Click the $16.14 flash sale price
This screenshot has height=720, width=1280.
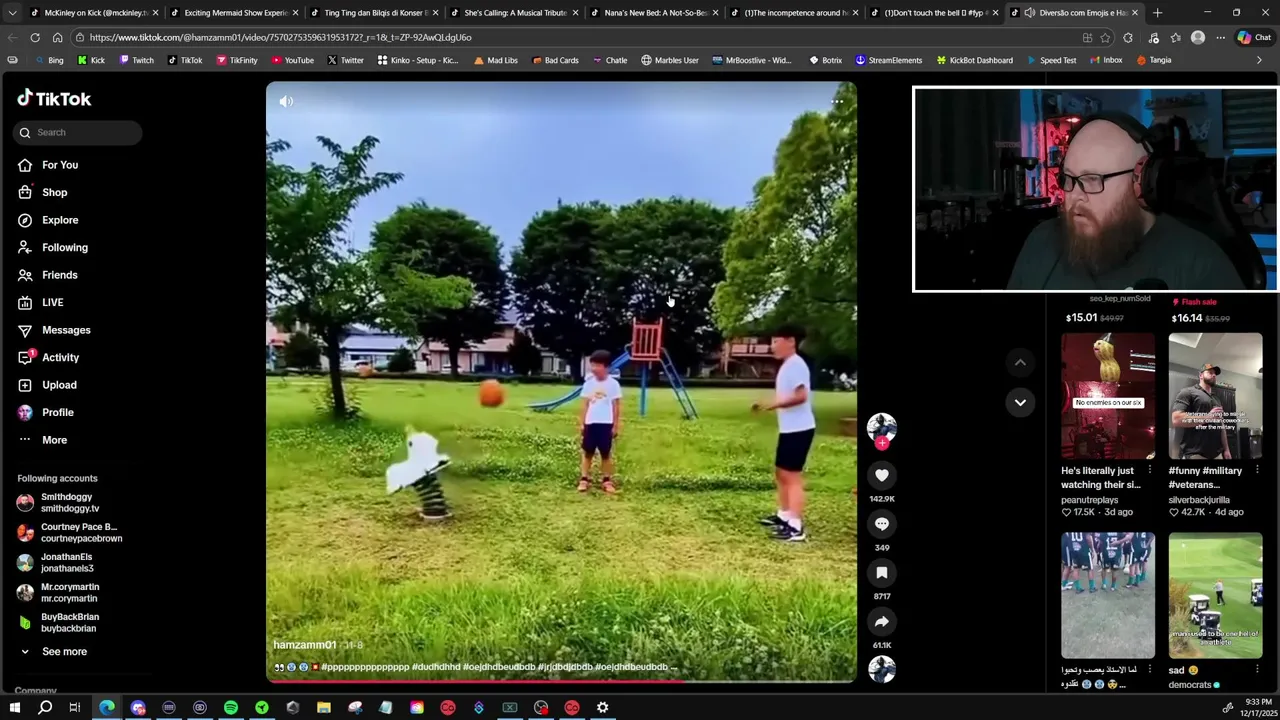1187,318
